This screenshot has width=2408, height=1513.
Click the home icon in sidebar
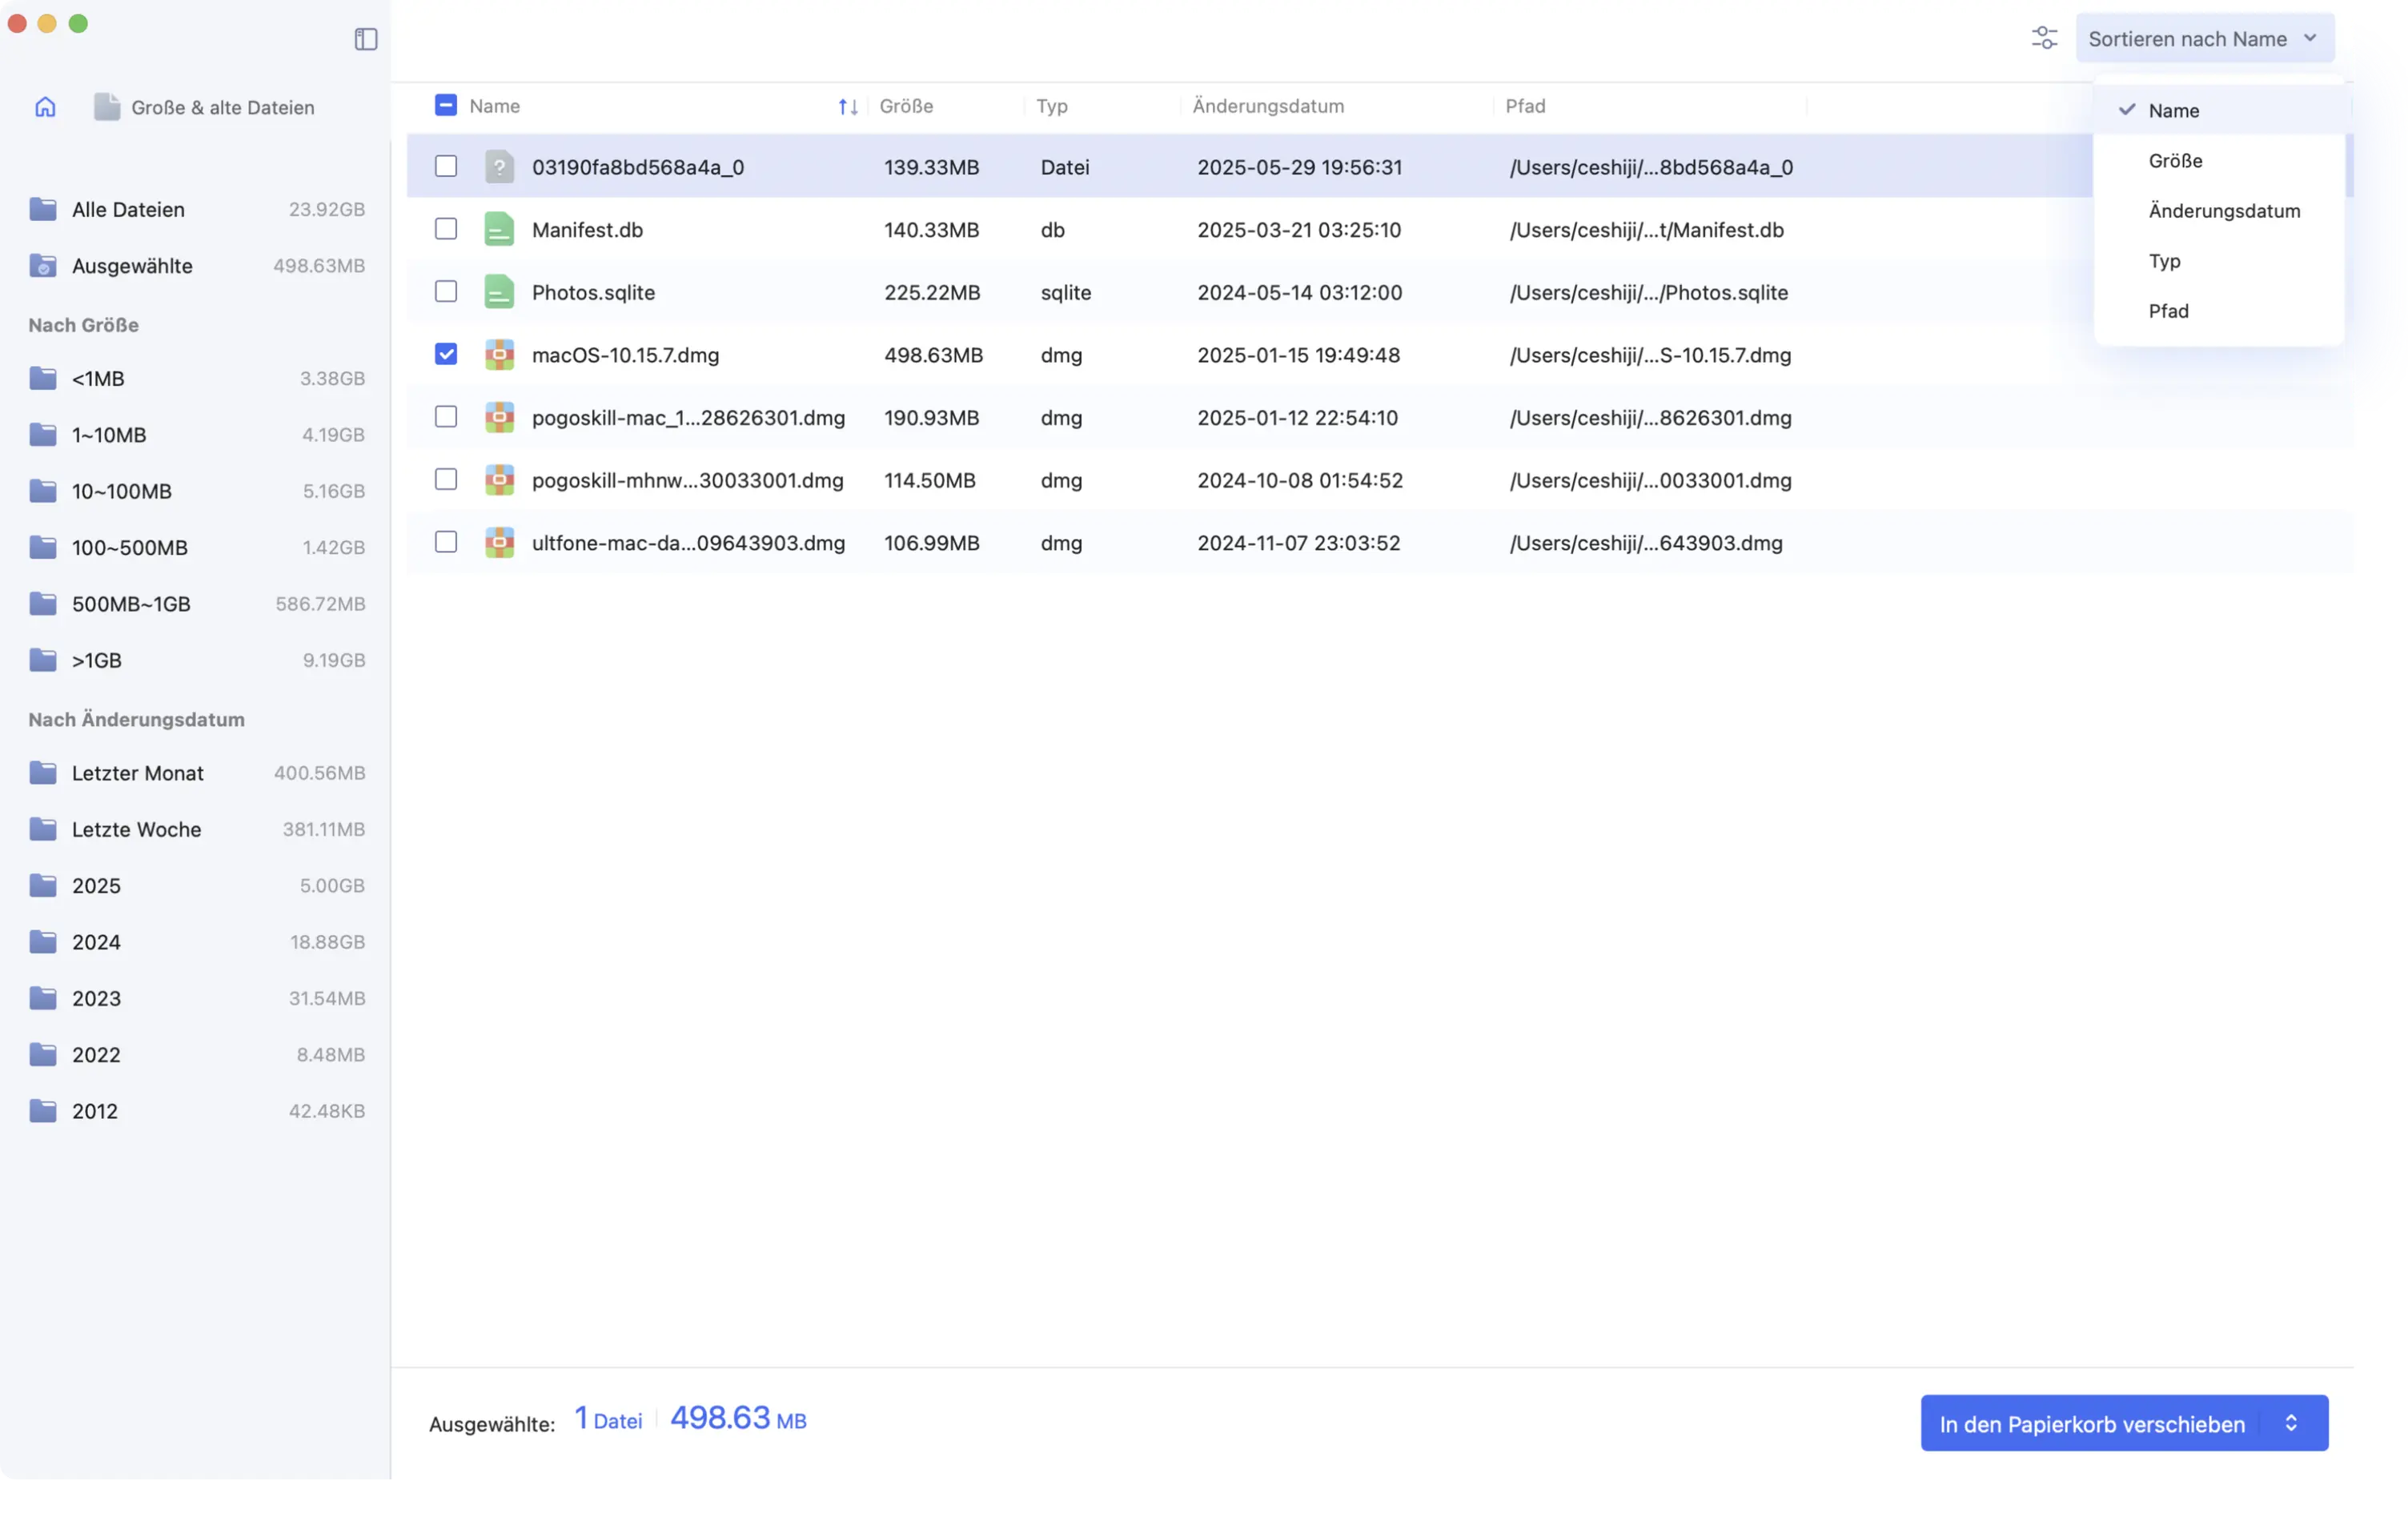(45, 107)
